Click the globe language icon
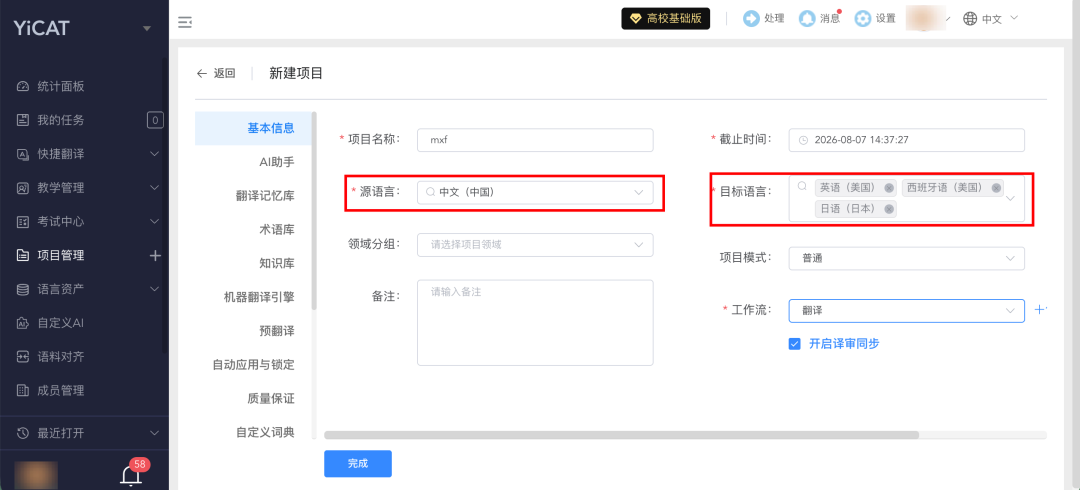 pyautogui.click(x=970, y=19)
